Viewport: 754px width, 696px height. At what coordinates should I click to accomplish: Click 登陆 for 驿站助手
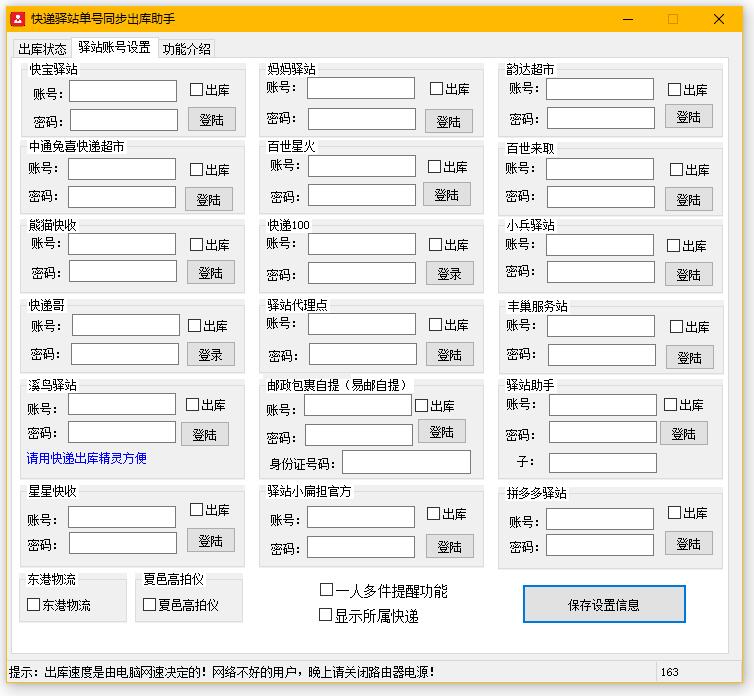click(684, 433)
